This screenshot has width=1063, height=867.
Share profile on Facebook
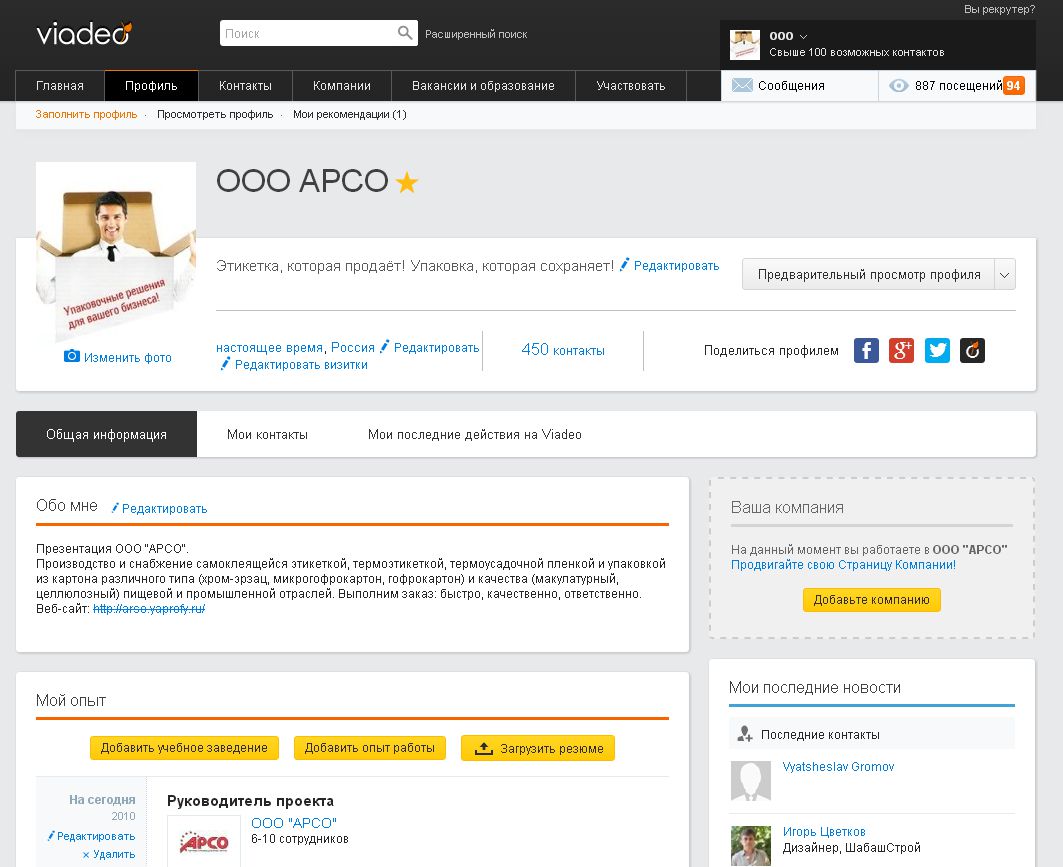[866, 350]
